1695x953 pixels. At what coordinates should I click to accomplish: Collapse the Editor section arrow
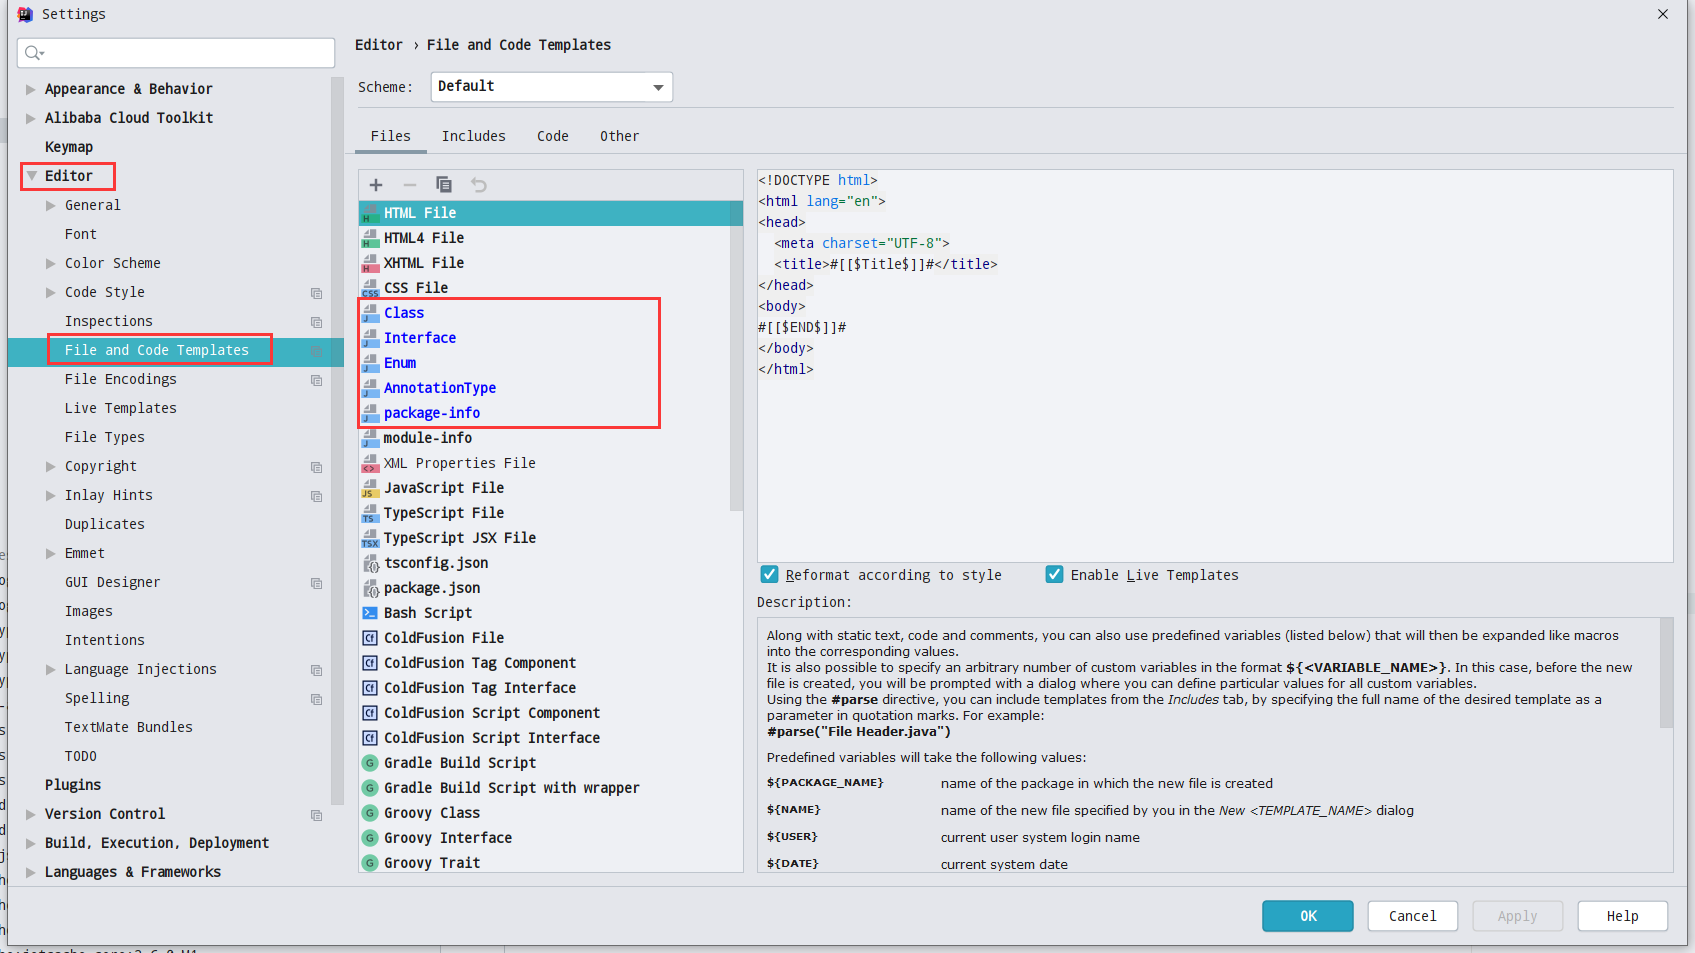31,176
